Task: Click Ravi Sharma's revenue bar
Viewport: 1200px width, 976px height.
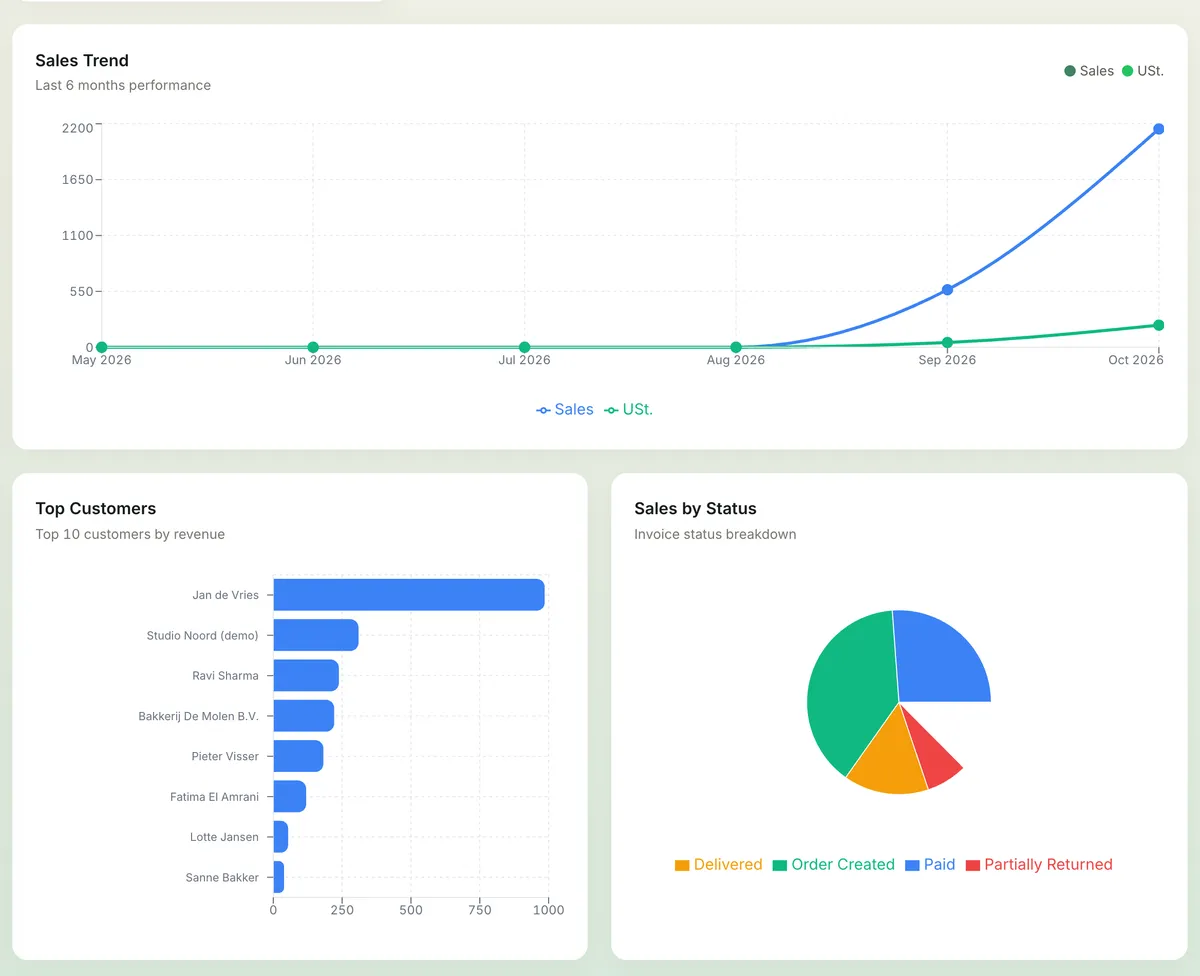Action: [x=306, y=675]
